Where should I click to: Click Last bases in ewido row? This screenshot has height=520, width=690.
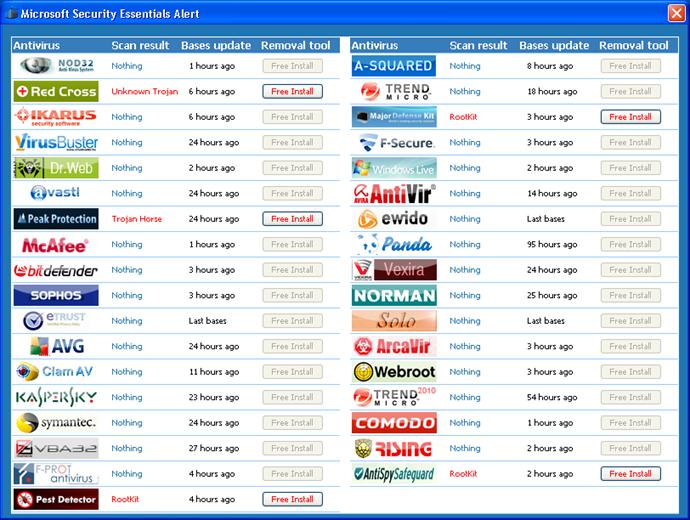click(546, 219)
